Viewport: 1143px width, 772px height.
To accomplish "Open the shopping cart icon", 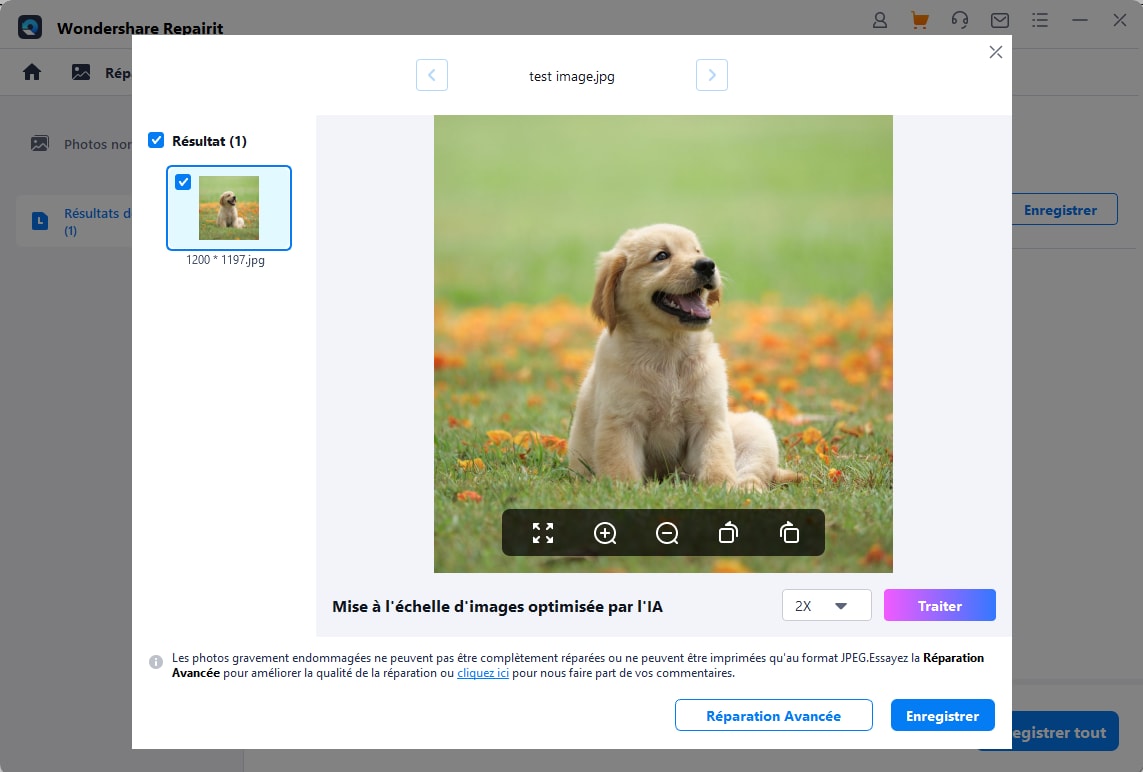I will (919, 20).
